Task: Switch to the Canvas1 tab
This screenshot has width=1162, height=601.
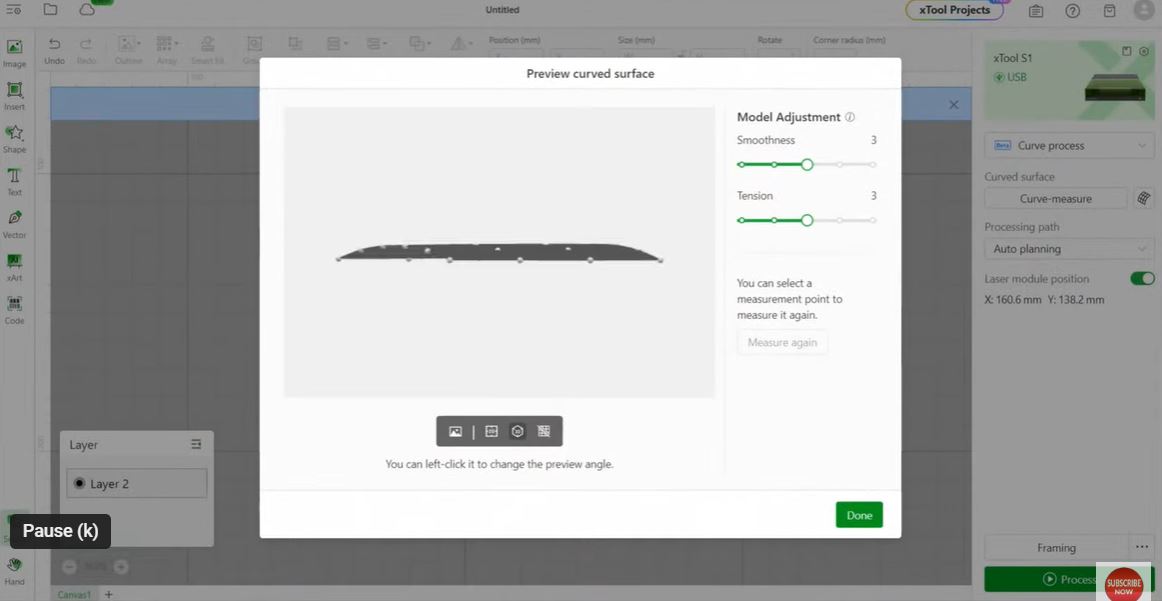Action: [x=74, y=594]
